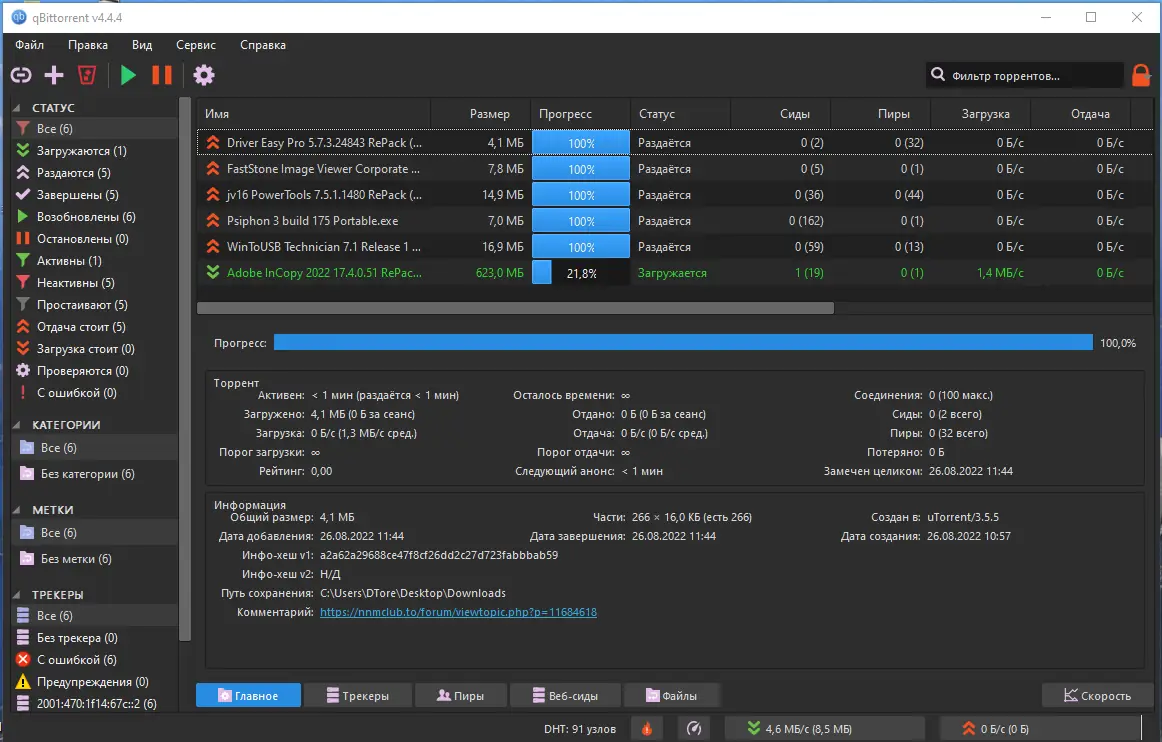
Task: Collapse the МЕТКИ section
Action: tap(17, 510)
